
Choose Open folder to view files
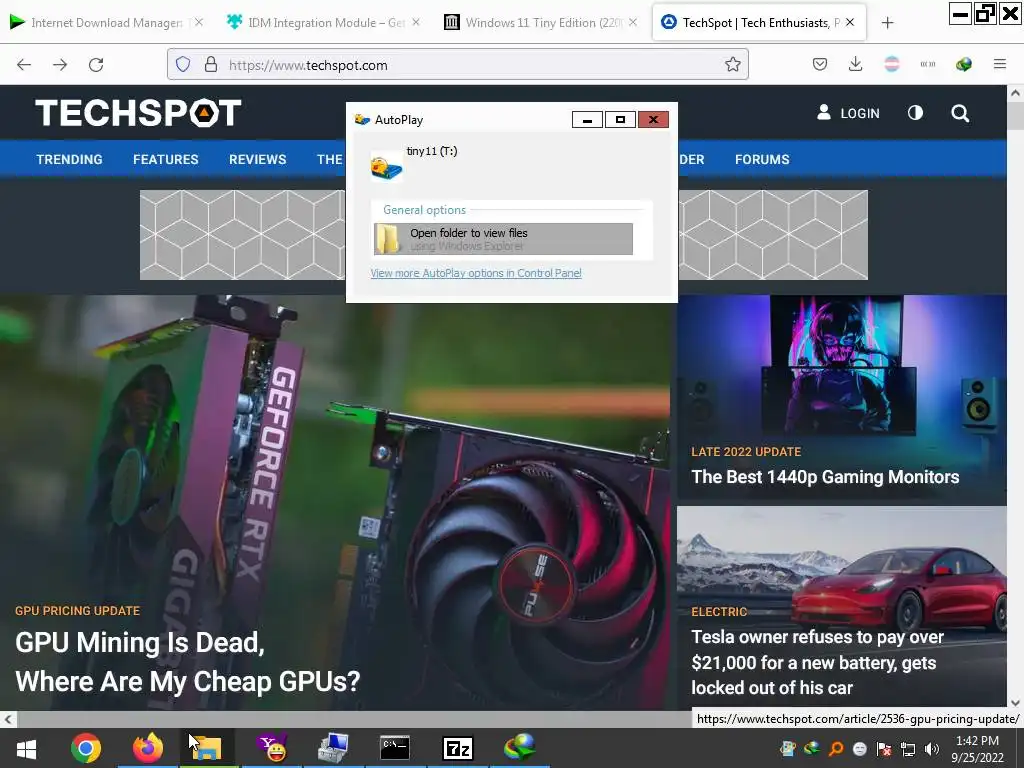[503, 239]
